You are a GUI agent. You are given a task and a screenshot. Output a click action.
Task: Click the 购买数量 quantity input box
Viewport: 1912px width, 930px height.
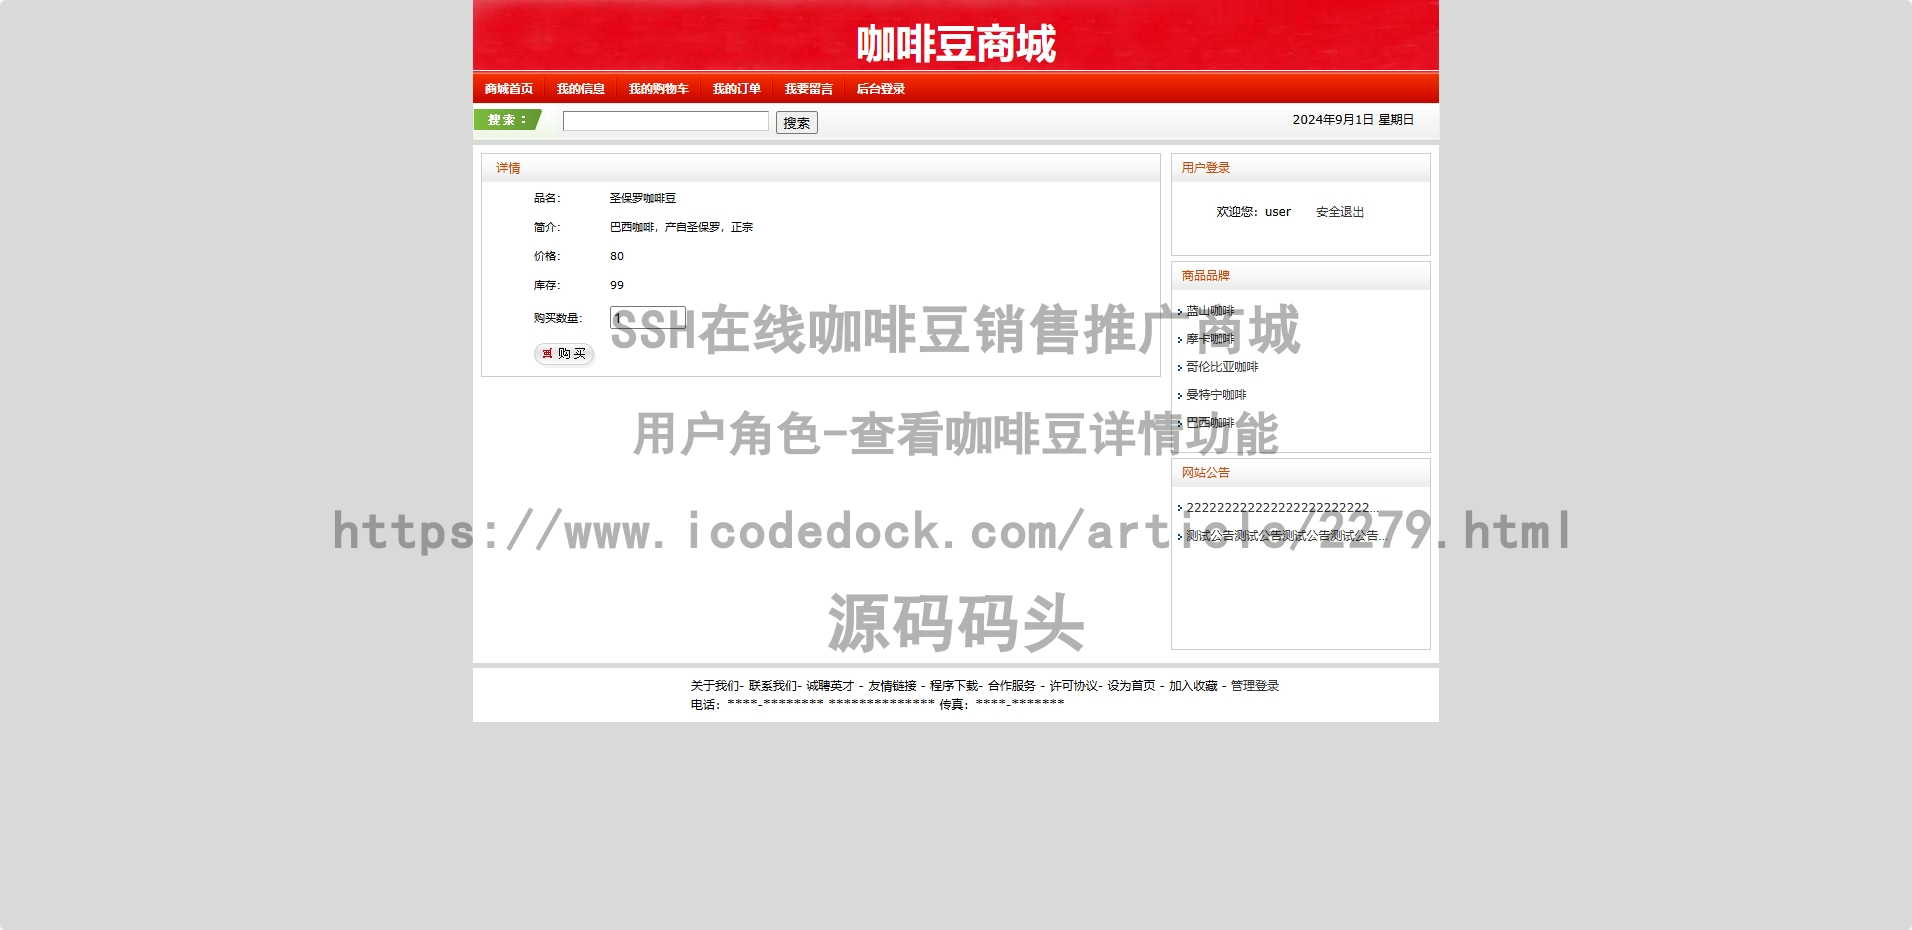click(648, 318)
